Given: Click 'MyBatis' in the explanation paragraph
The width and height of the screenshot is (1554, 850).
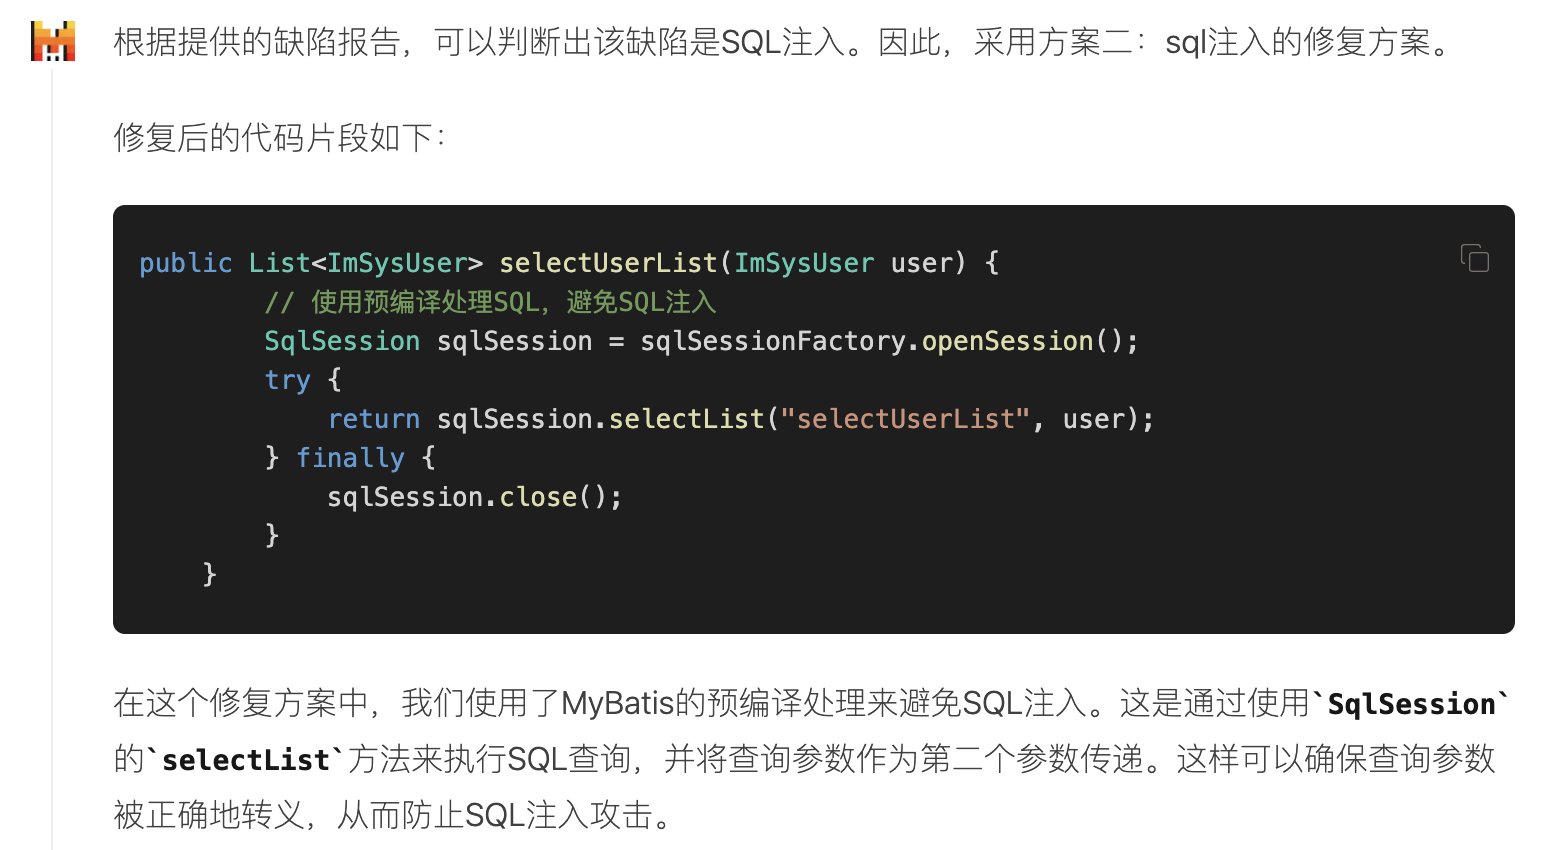Looking at the screenshot, I should [x=617, y=704].
